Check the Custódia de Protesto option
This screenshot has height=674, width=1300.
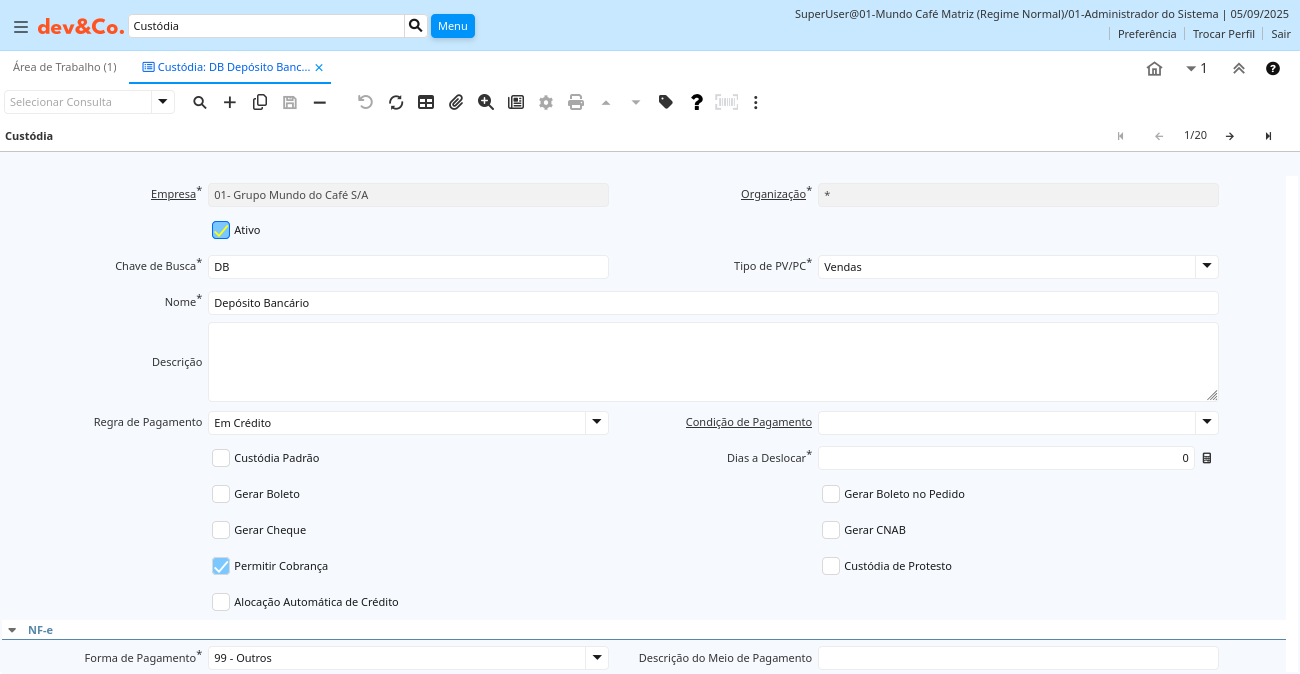tap(831, 566)
